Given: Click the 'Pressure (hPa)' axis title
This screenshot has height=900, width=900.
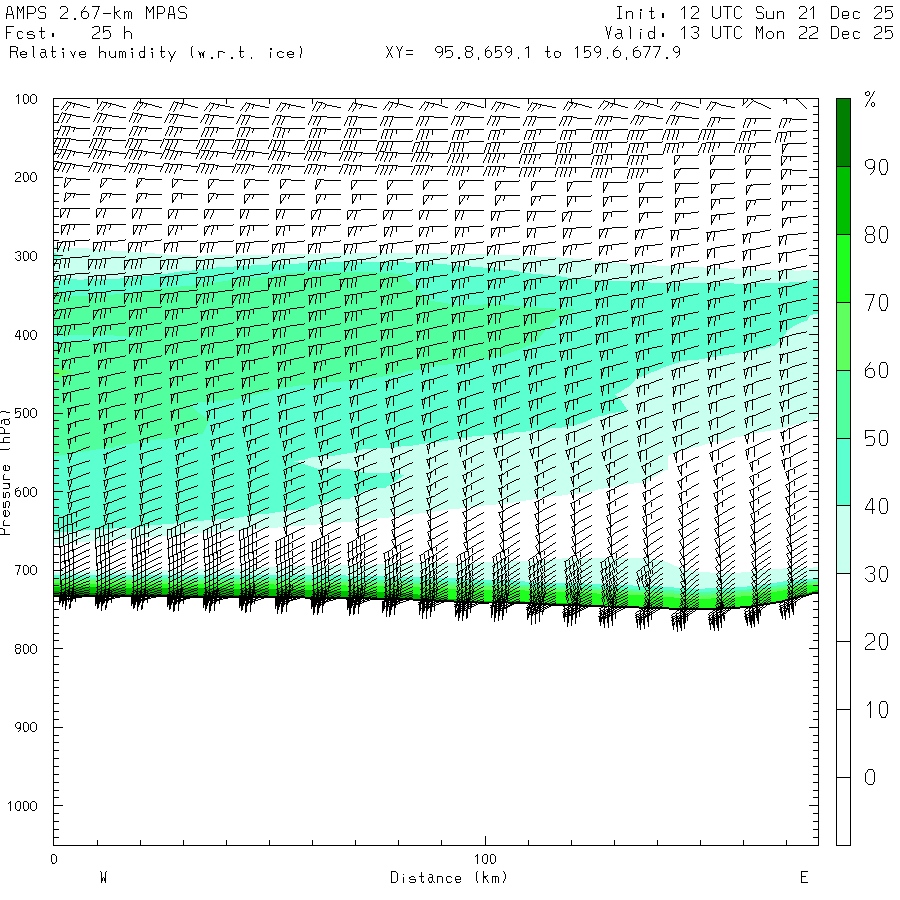Looking at the screenshot, I should click(x=5, y=472).
